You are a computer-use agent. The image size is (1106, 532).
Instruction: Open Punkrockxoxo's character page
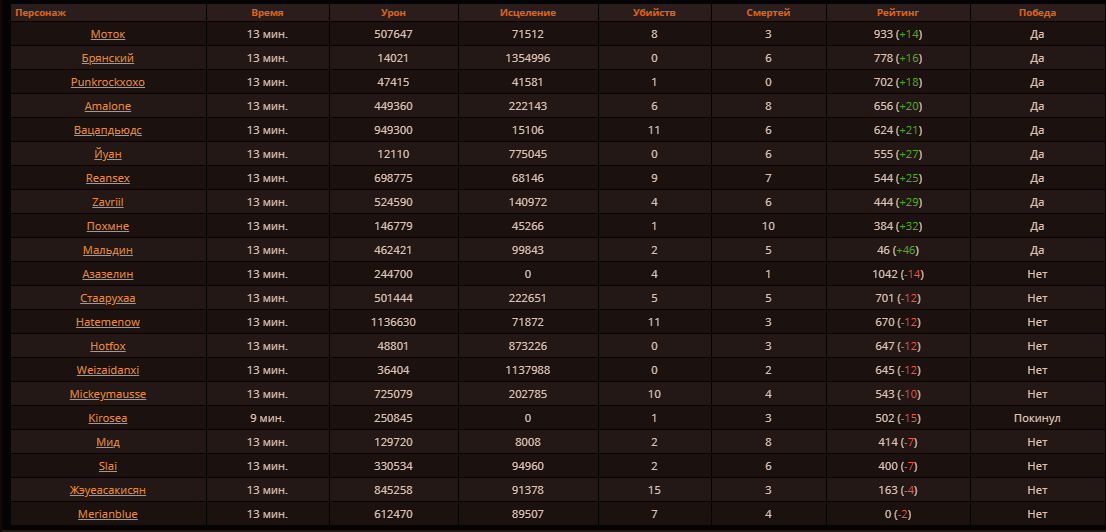108,82
